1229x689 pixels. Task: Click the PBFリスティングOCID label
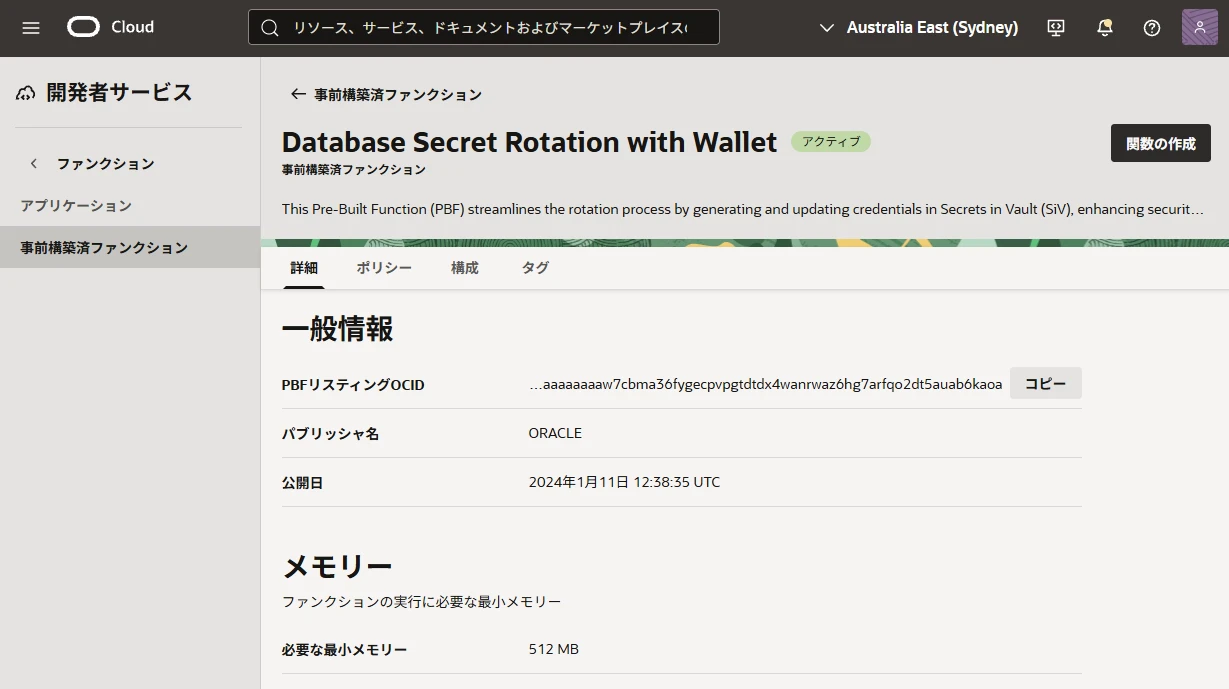point(353,385)
